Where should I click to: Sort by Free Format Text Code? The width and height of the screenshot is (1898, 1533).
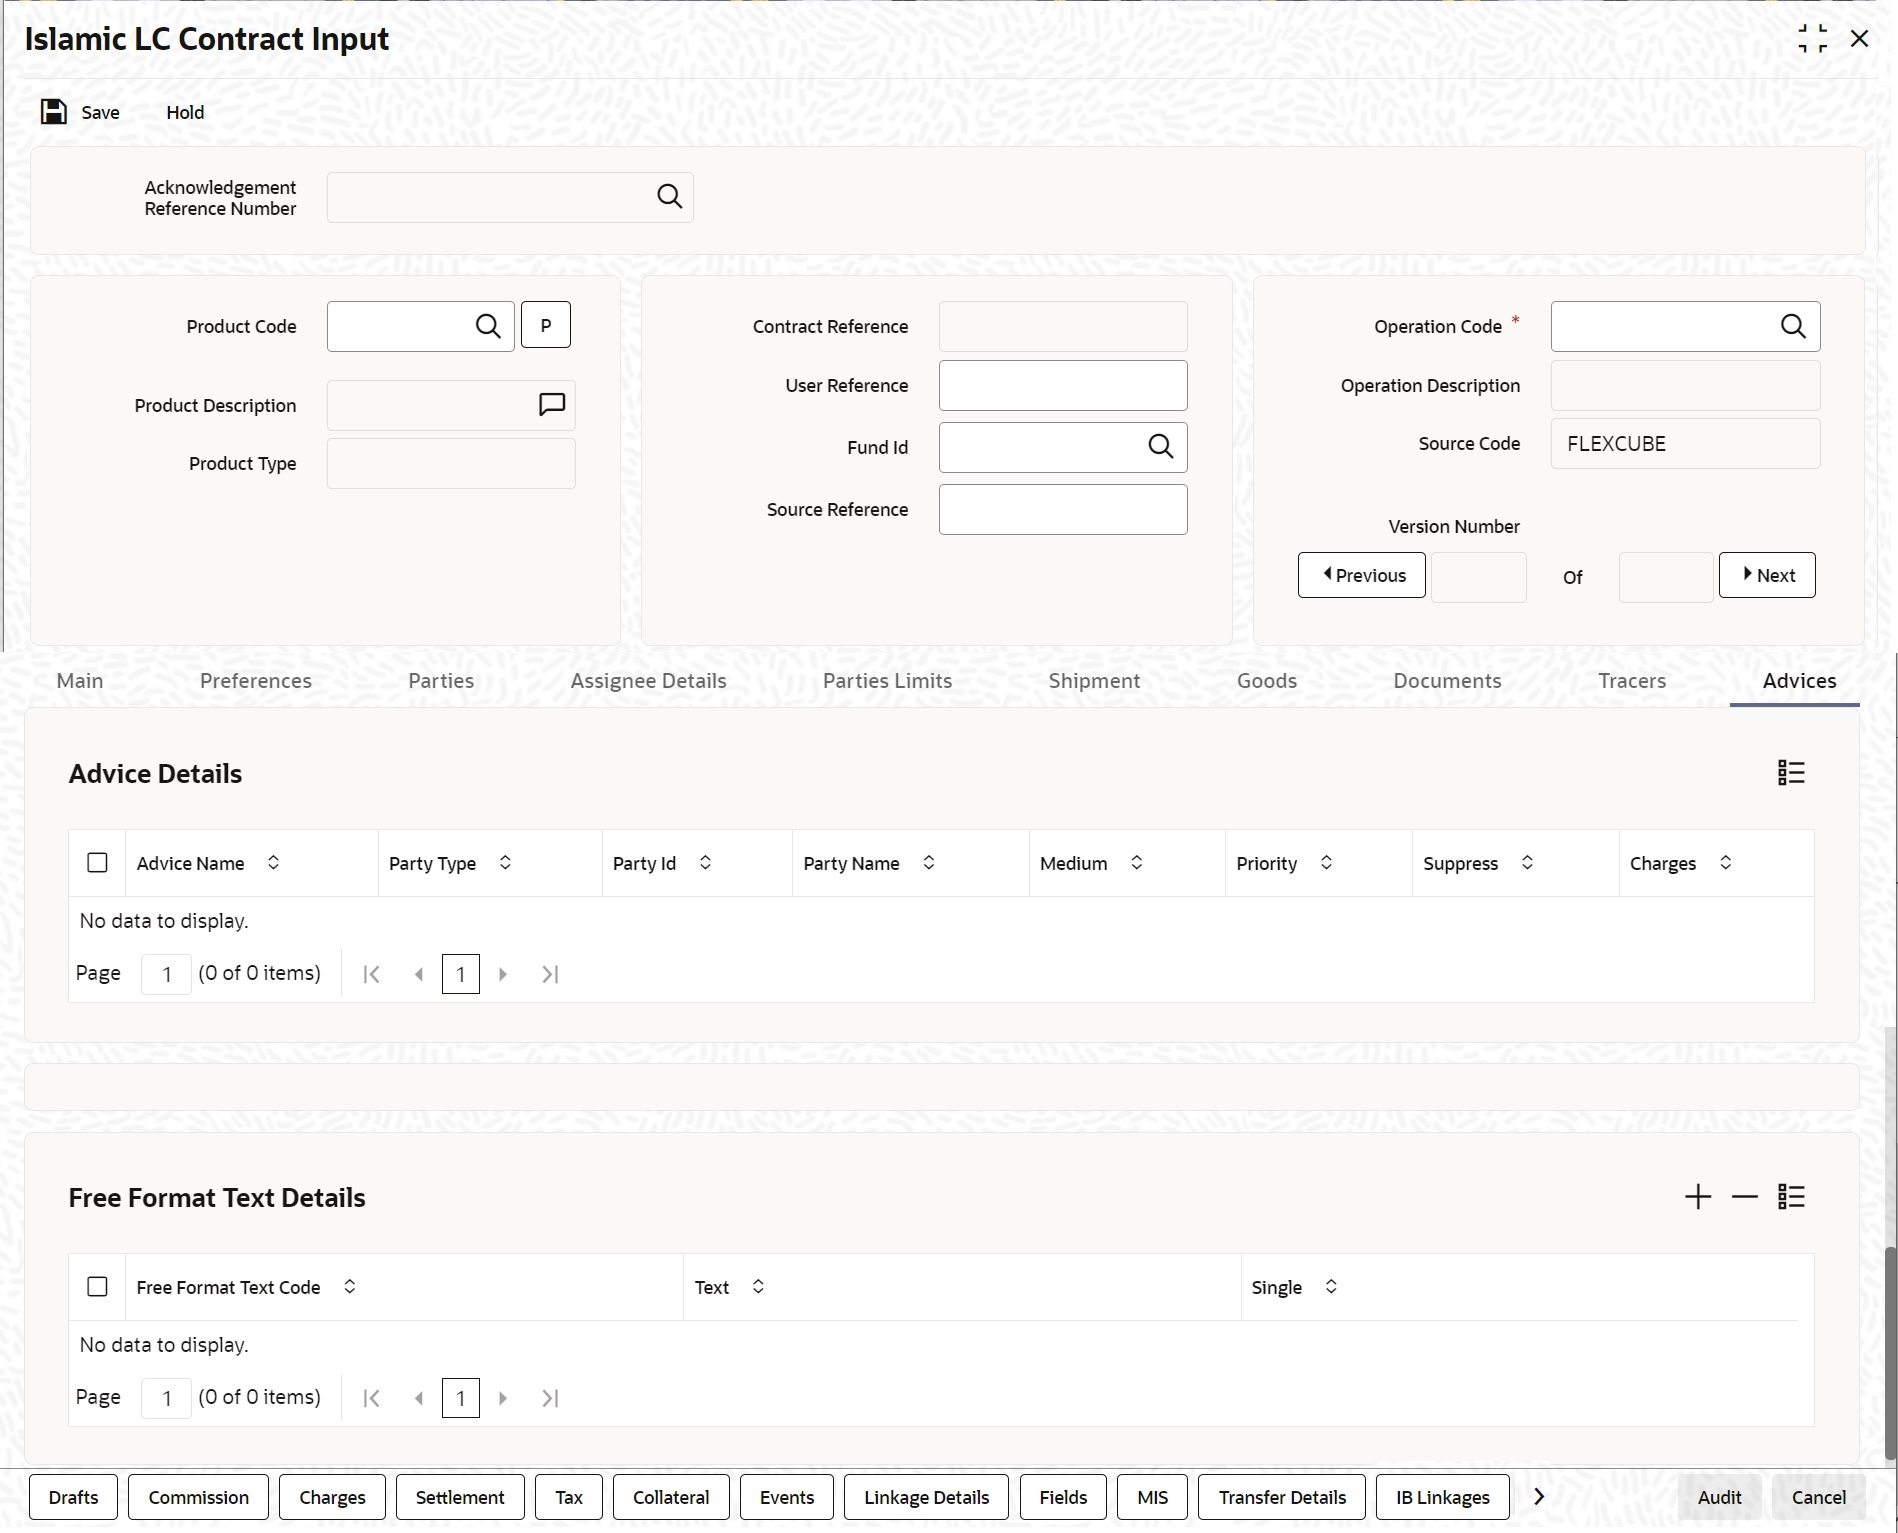point(350,1287)
